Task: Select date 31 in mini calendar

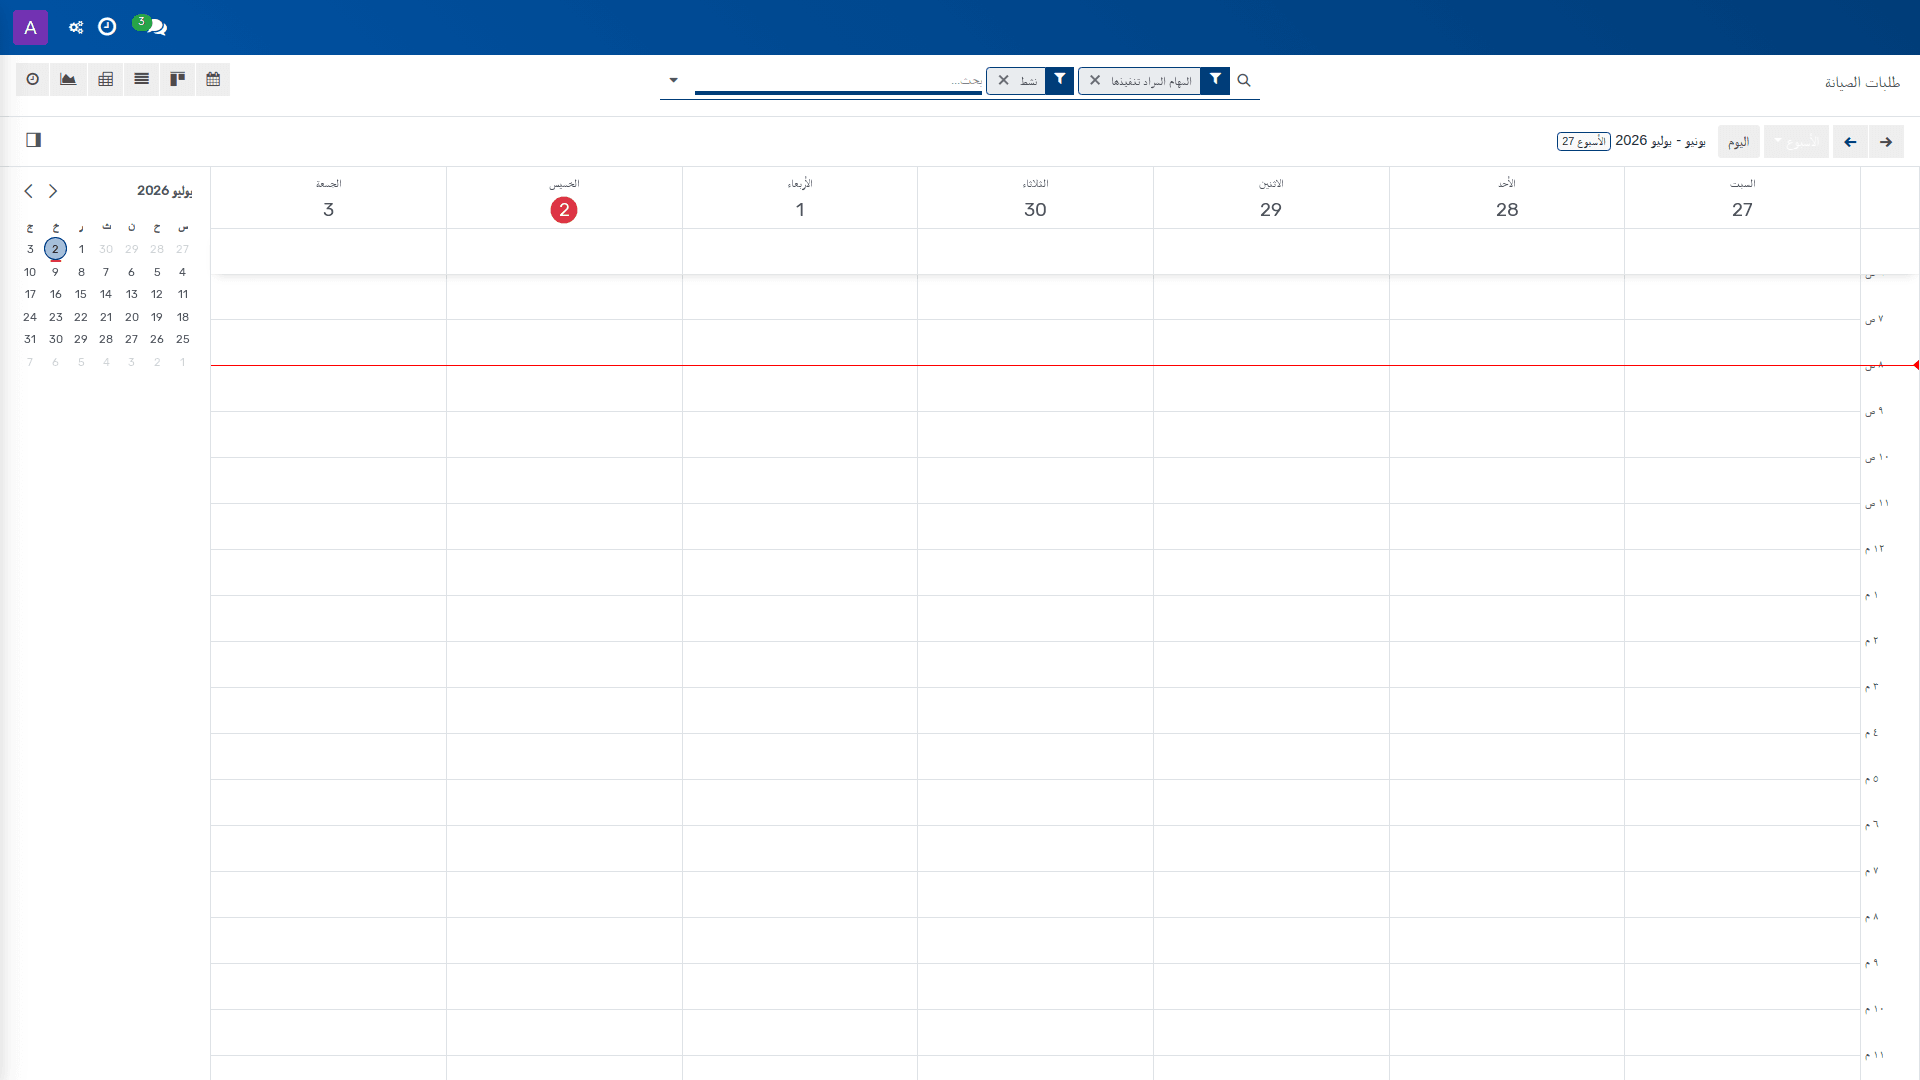Action: pyautogui.click(x=30, y=339)
